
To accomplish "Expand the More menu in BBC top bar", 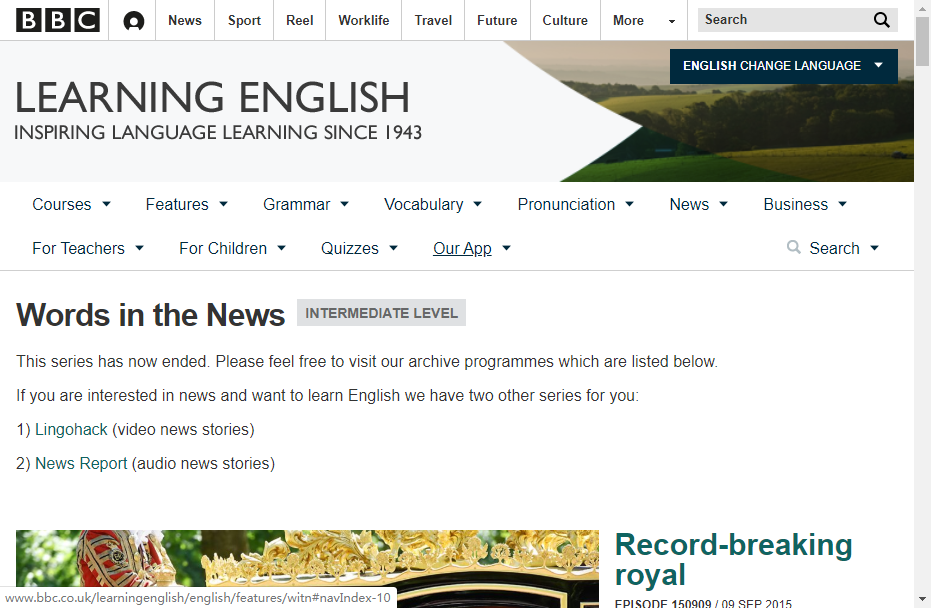I will point(644,20).
